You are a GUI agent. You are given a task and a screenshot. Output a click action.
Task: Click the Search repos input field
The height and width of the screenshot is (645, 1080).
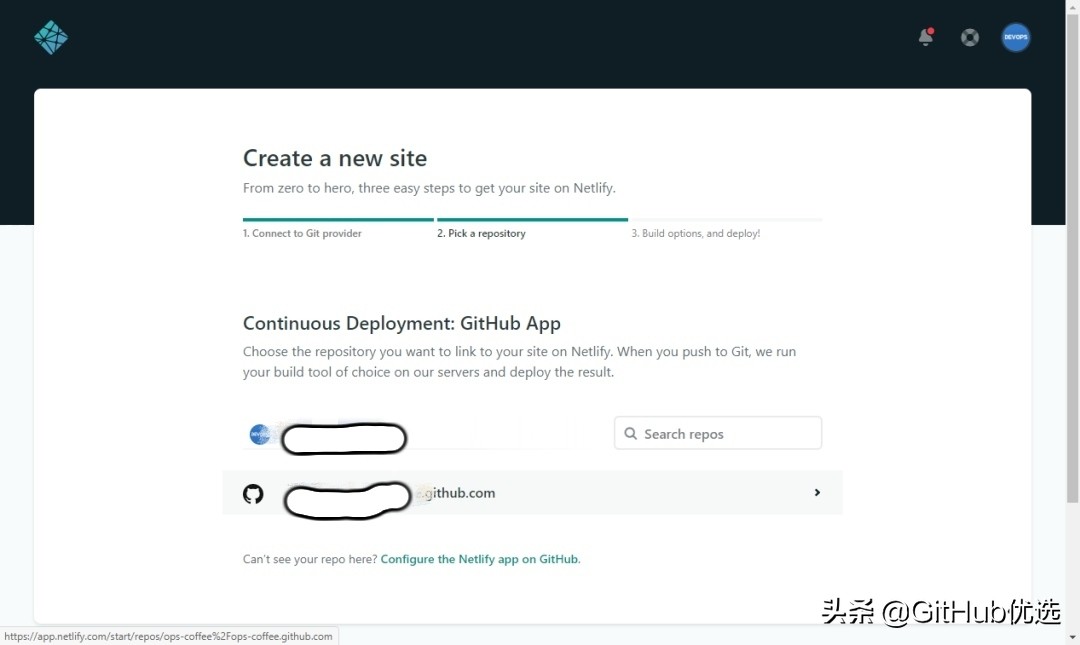tap(718, 433)
